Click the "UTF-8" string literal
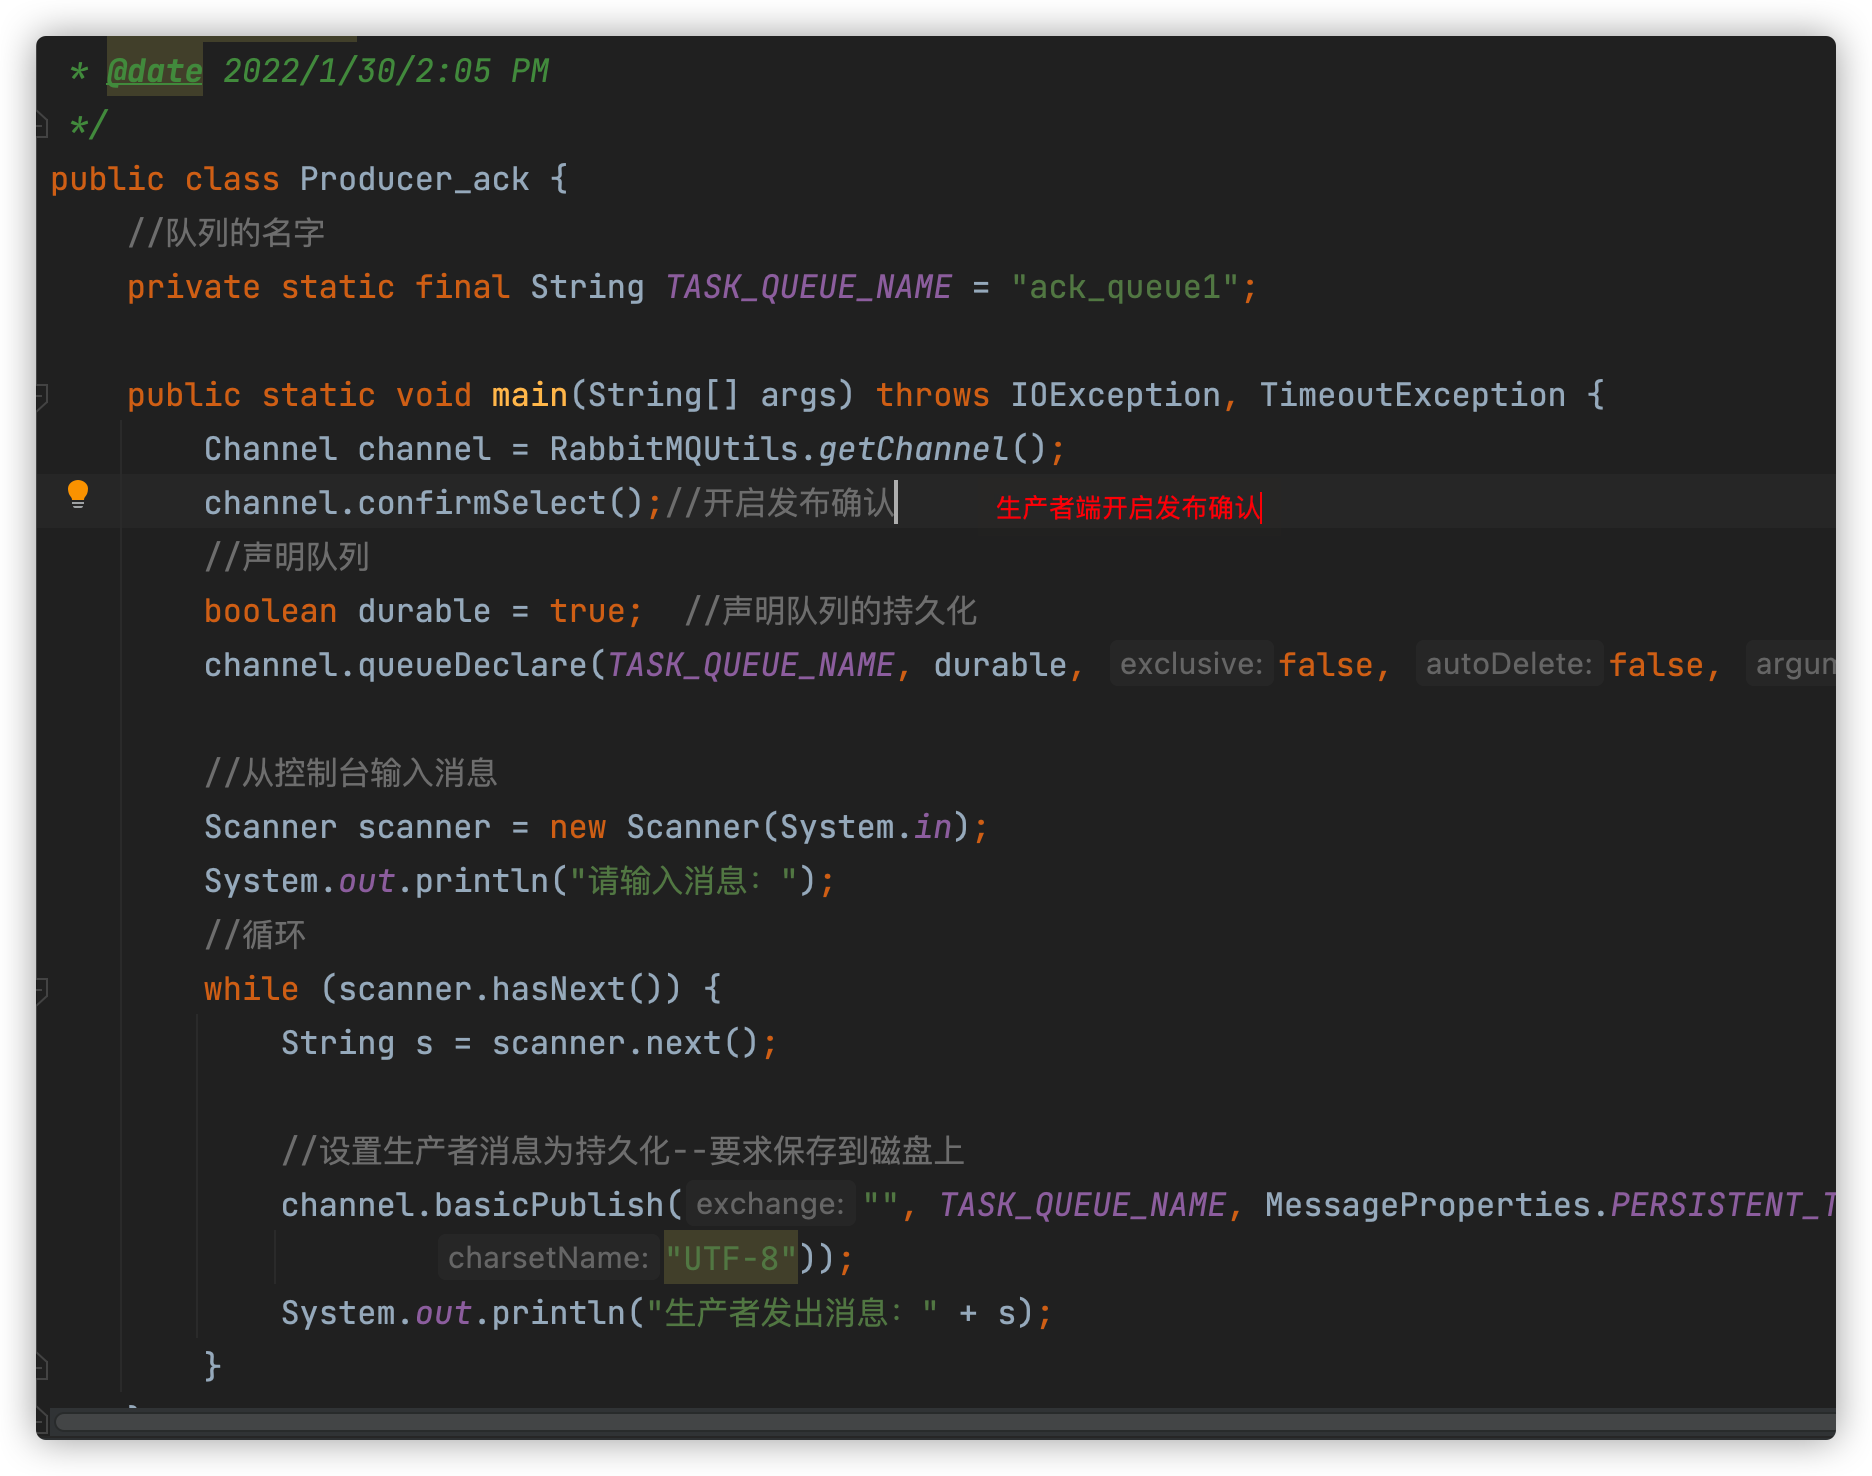Viewport: 1872px width, 1476px height. click(x=731, y=1259)
